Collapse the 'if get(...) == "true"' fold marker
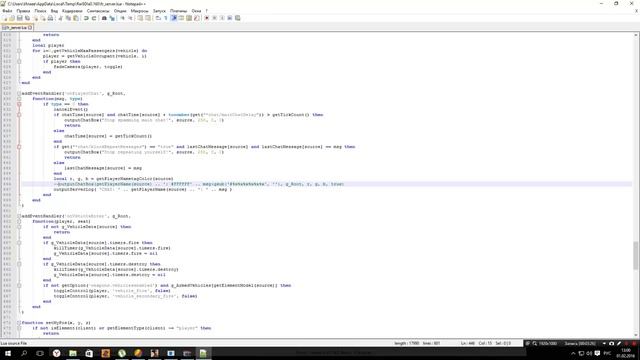The width and height of the screenshot is (640, 360). [x=19, y=147]
